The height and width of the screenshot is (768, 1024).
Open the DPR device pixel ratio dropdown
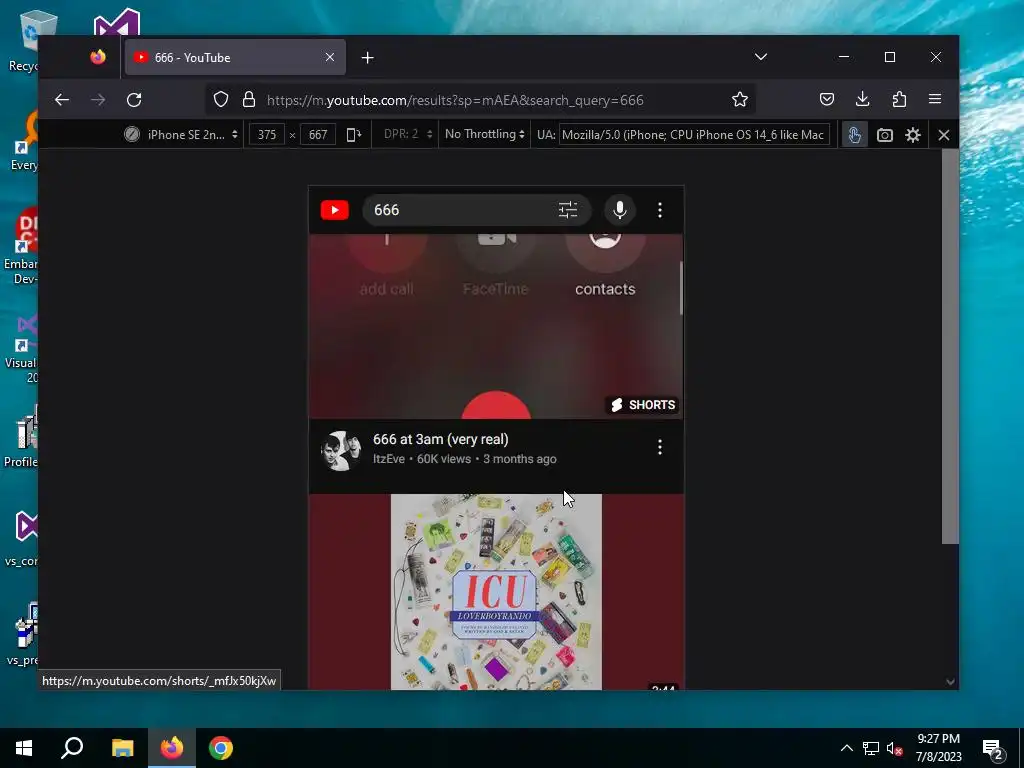click(x=408, y=134)
